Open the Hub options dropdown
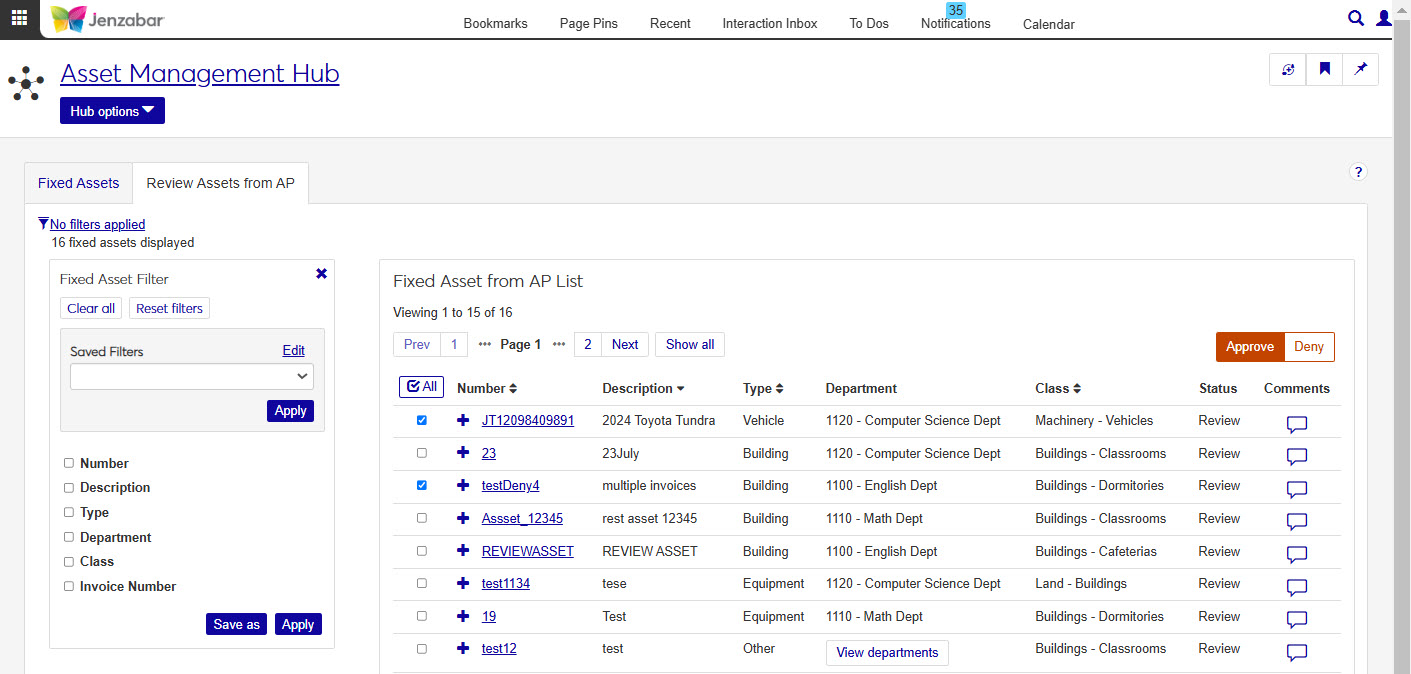The image size is (1411, 674). [112, 111]
